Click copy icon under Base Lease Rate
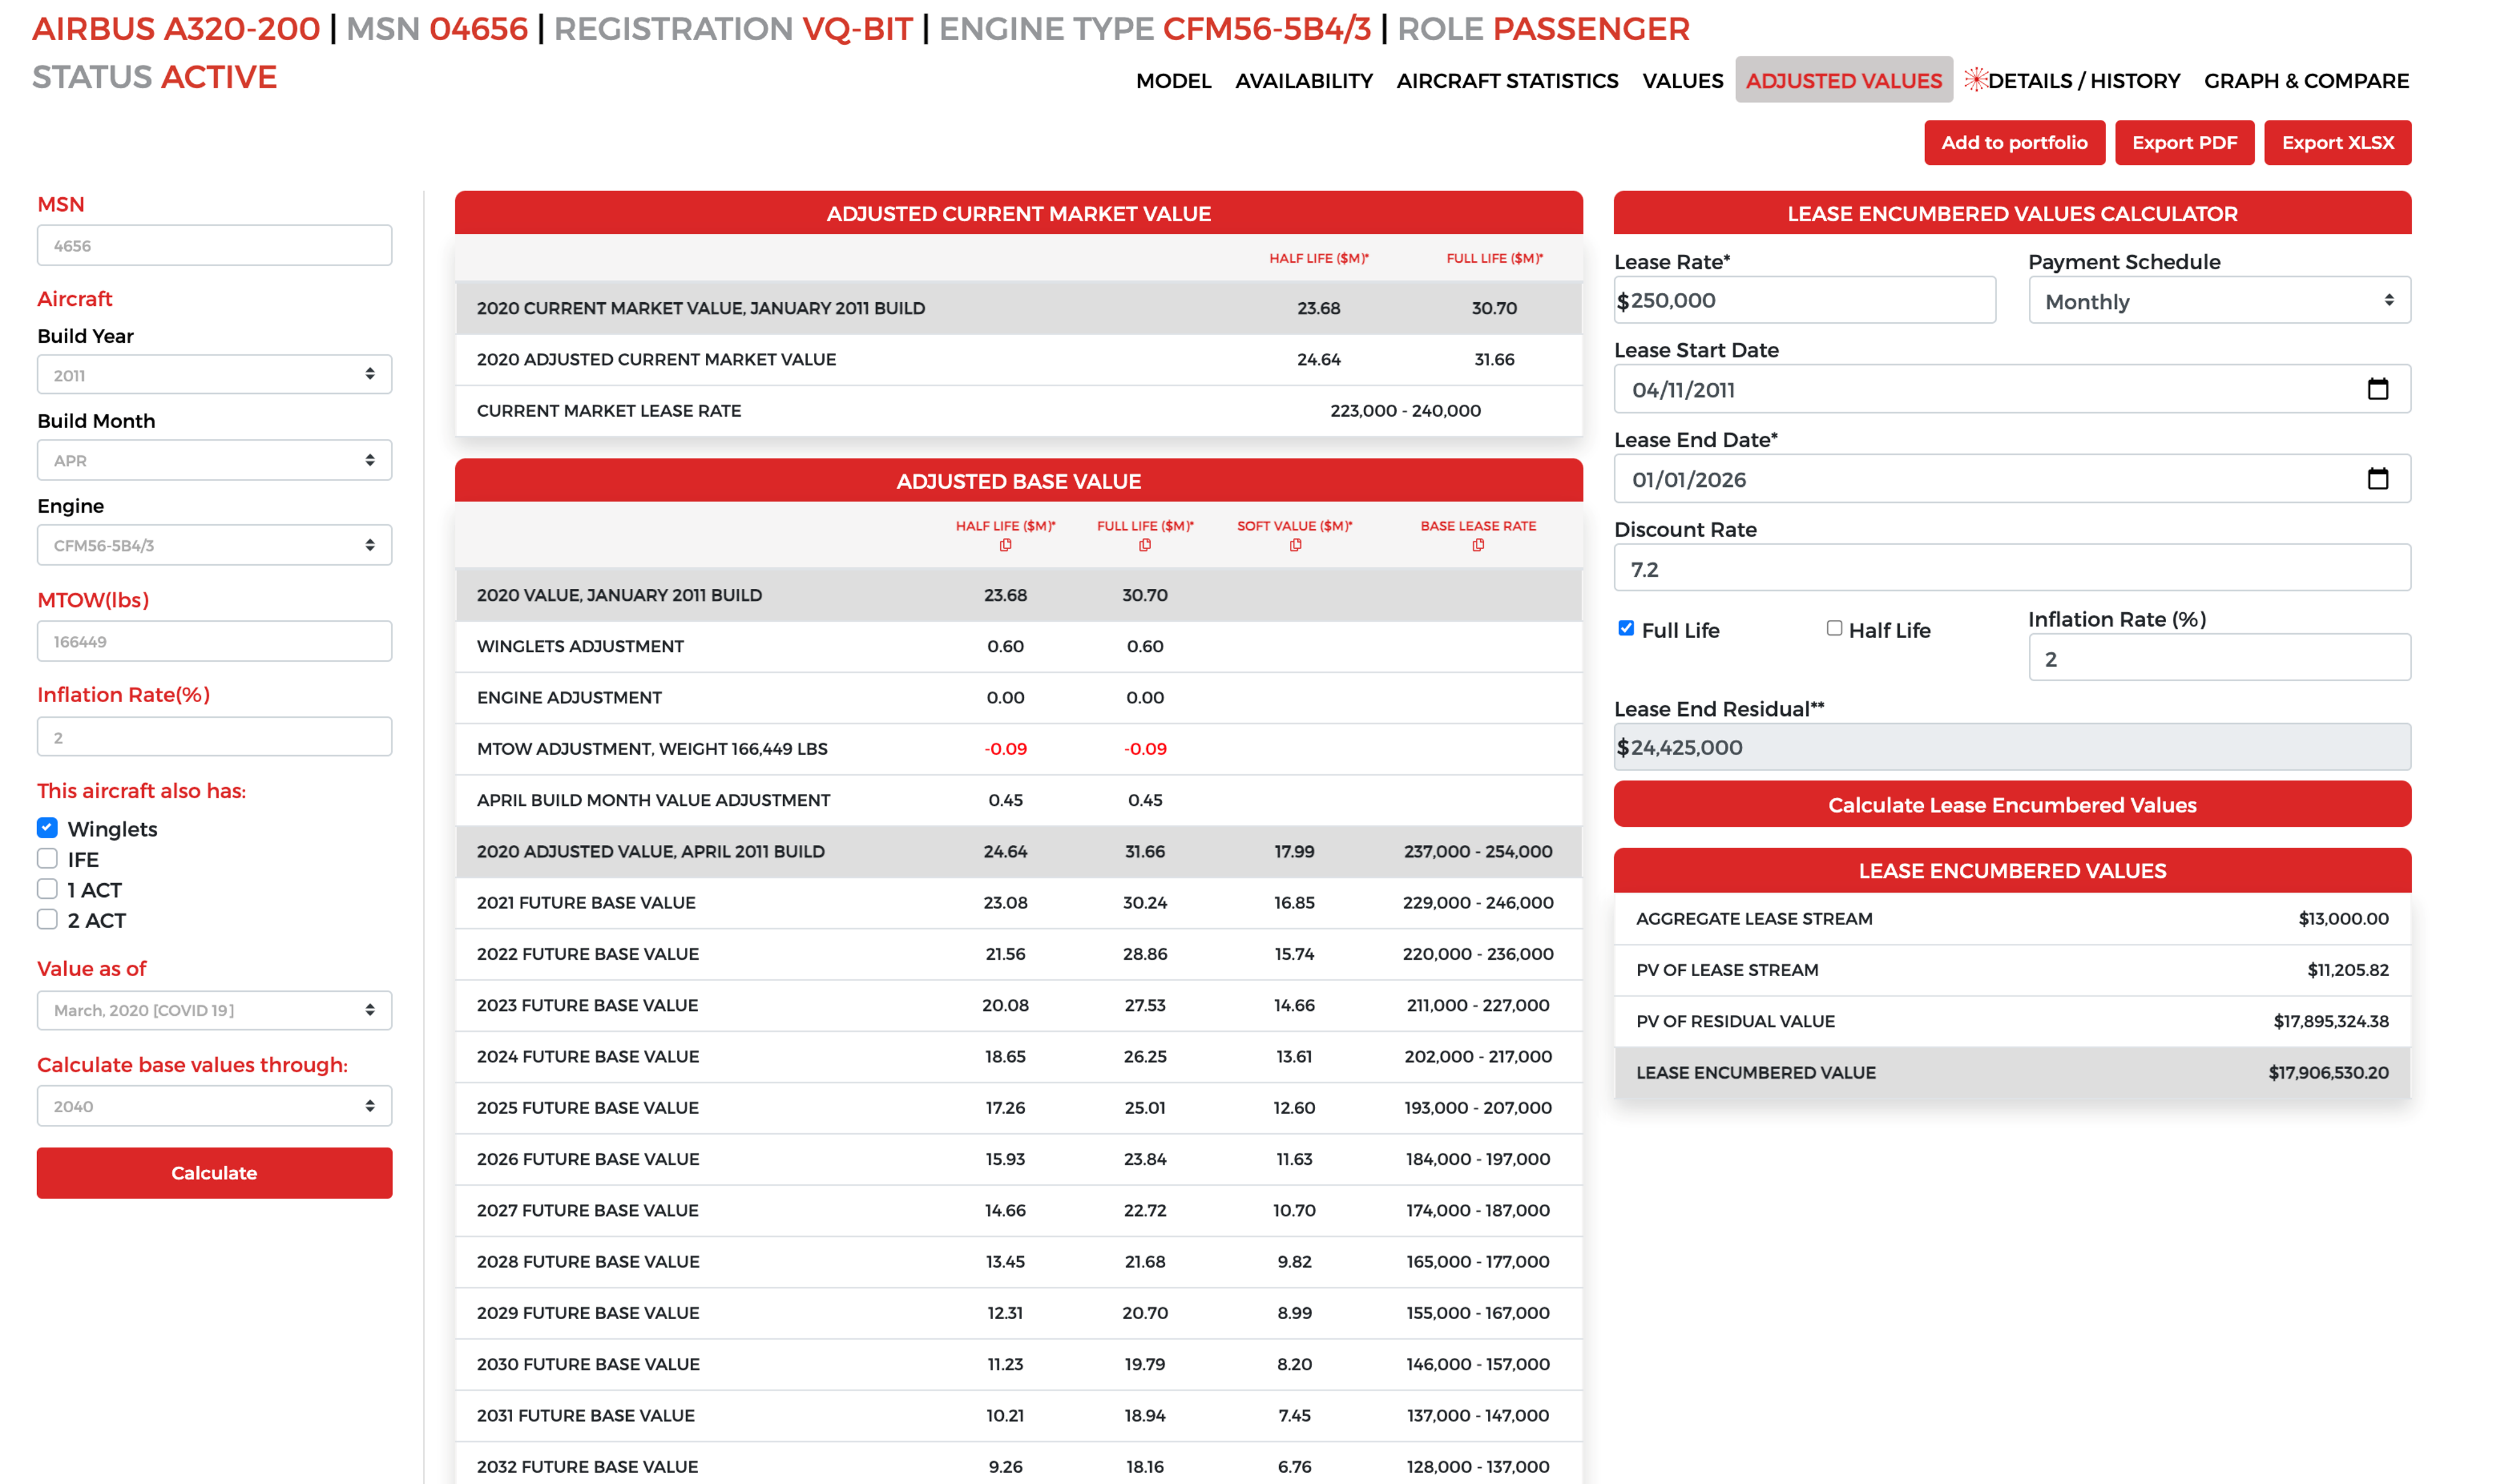Image resolution: width=2496 pixels, height=1484 pixels. pyautogui.click(x=1478, y=545)
